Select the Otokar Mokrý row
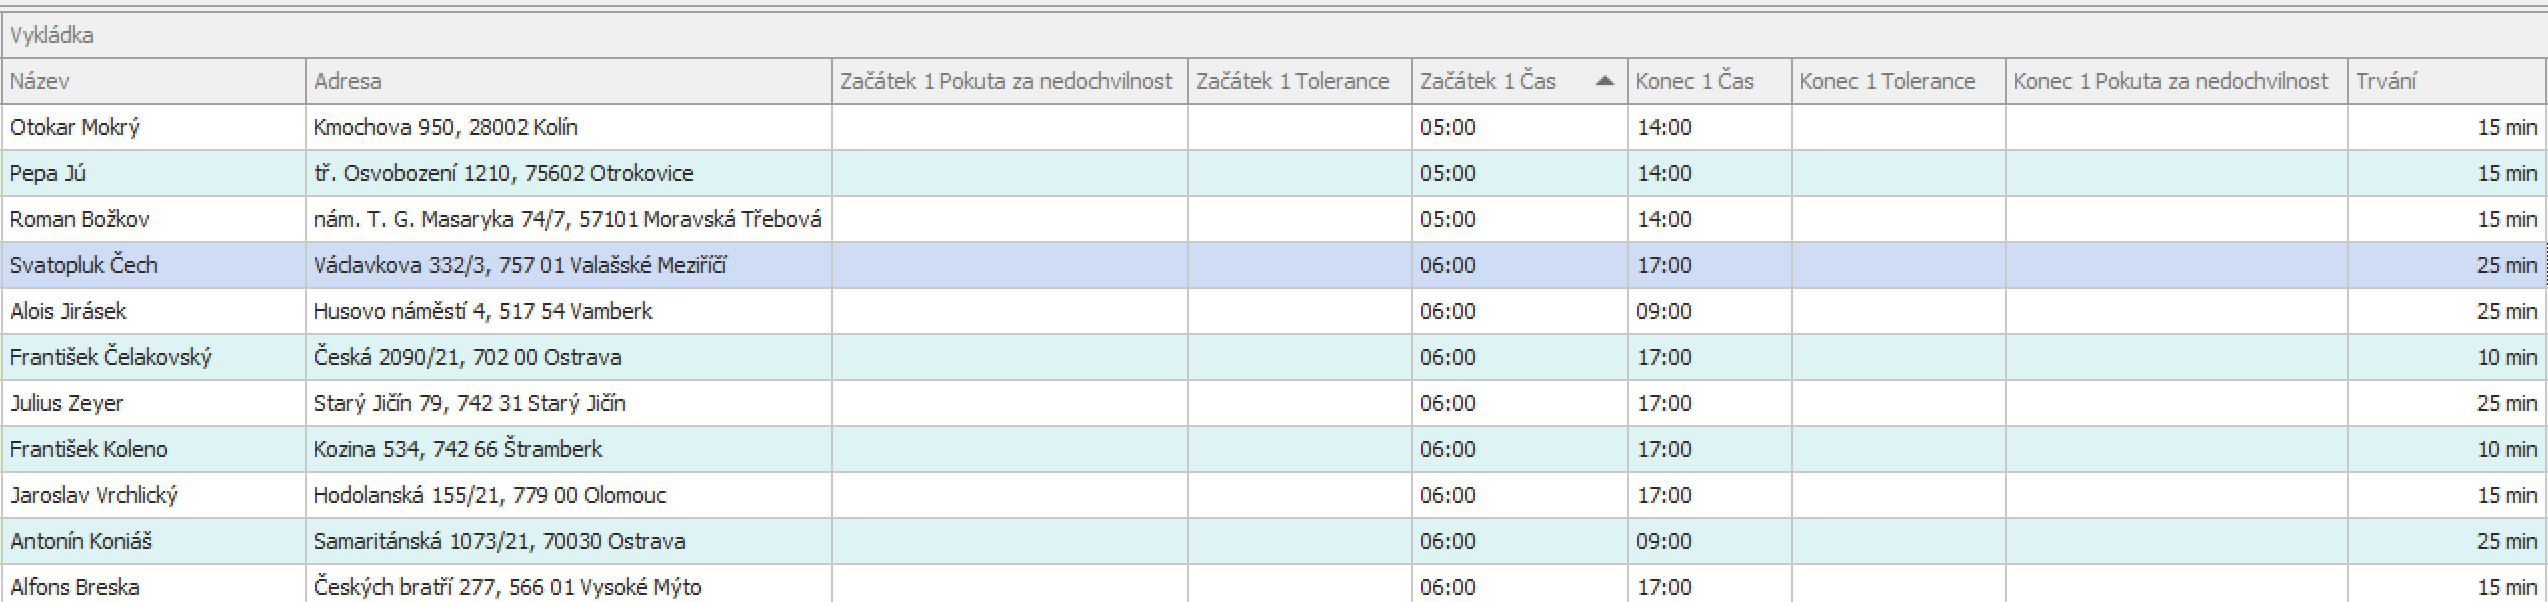The image size is (2548, 602). coord(1274,127)
